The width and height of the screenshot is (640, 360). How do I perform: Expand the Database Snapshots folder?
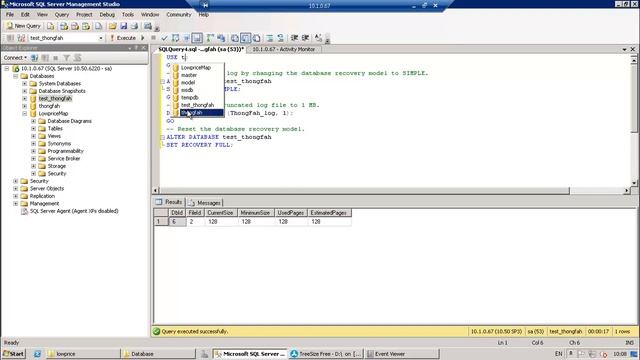pyautogui.click(x=24, y=91)
